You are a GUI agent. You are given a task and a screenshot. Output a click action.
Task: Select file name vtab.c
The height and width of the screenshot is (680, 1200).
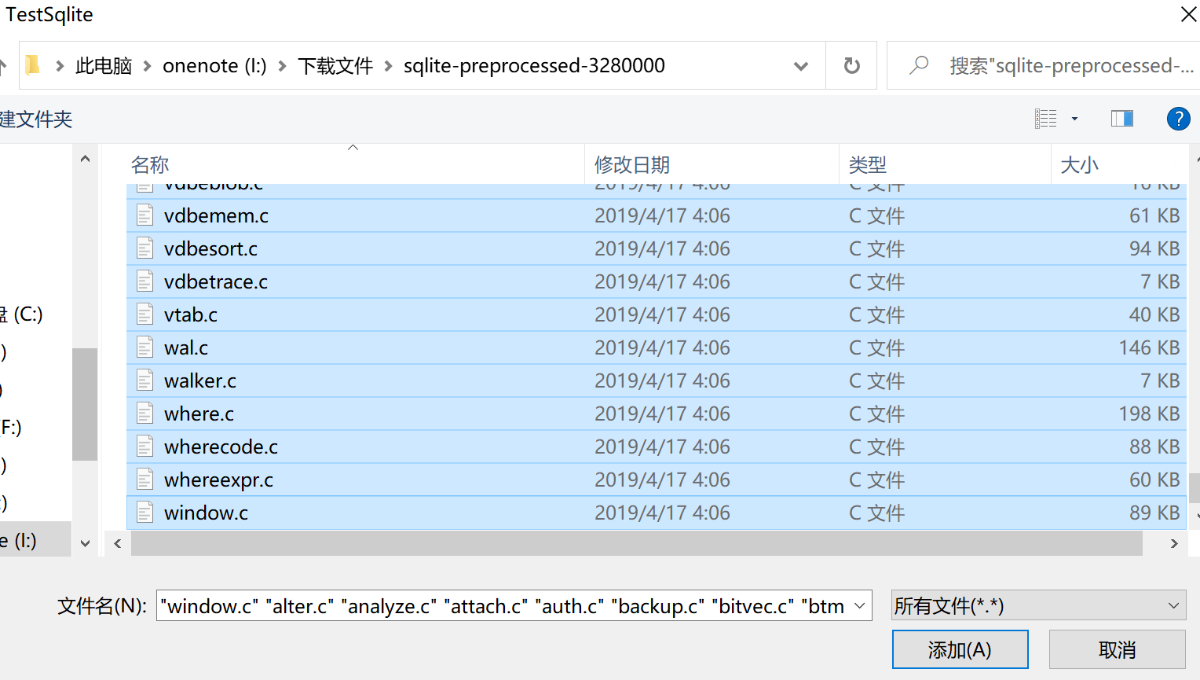(191, 314)
